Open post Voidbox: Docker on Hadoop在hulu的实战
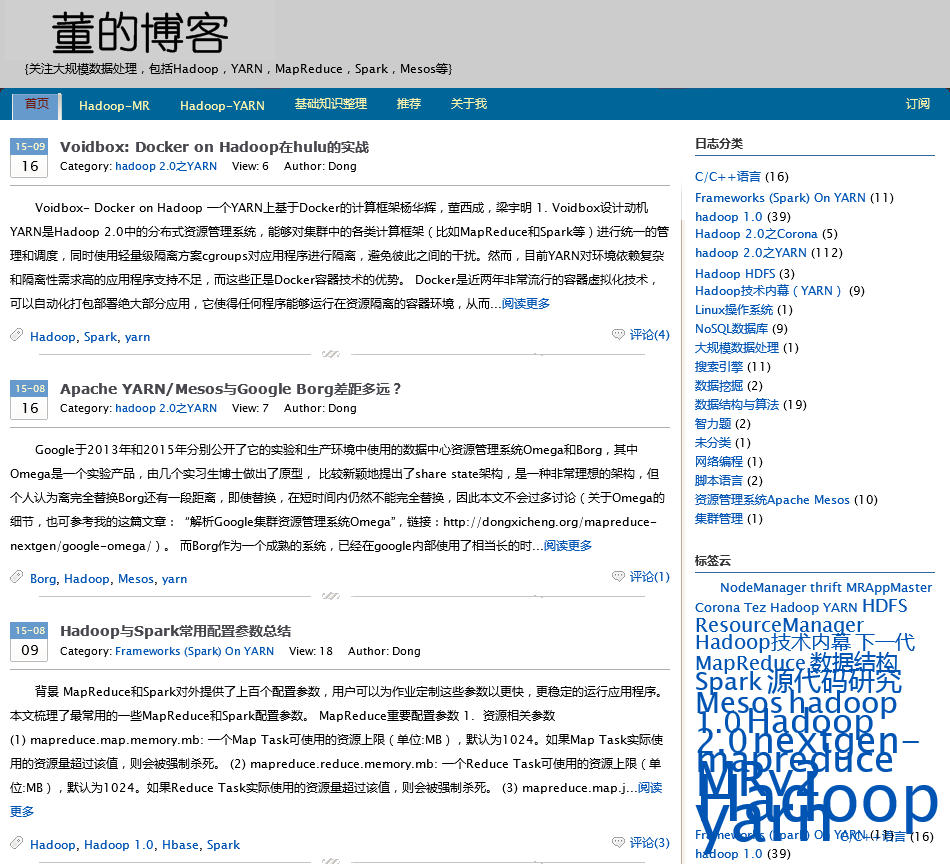 pos(214,147)
